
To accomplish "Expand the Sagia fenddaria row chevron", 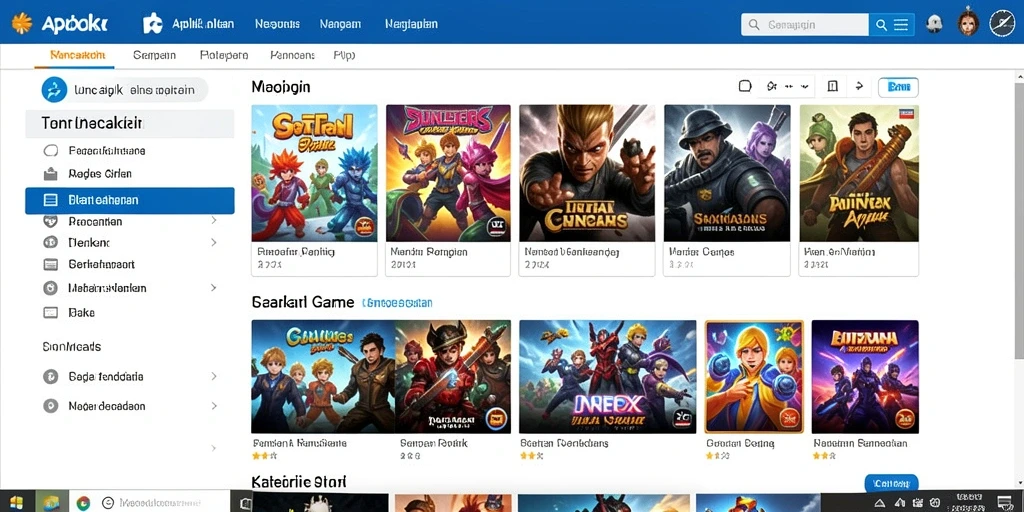I will pyautogui.click(x=214, y=376).
